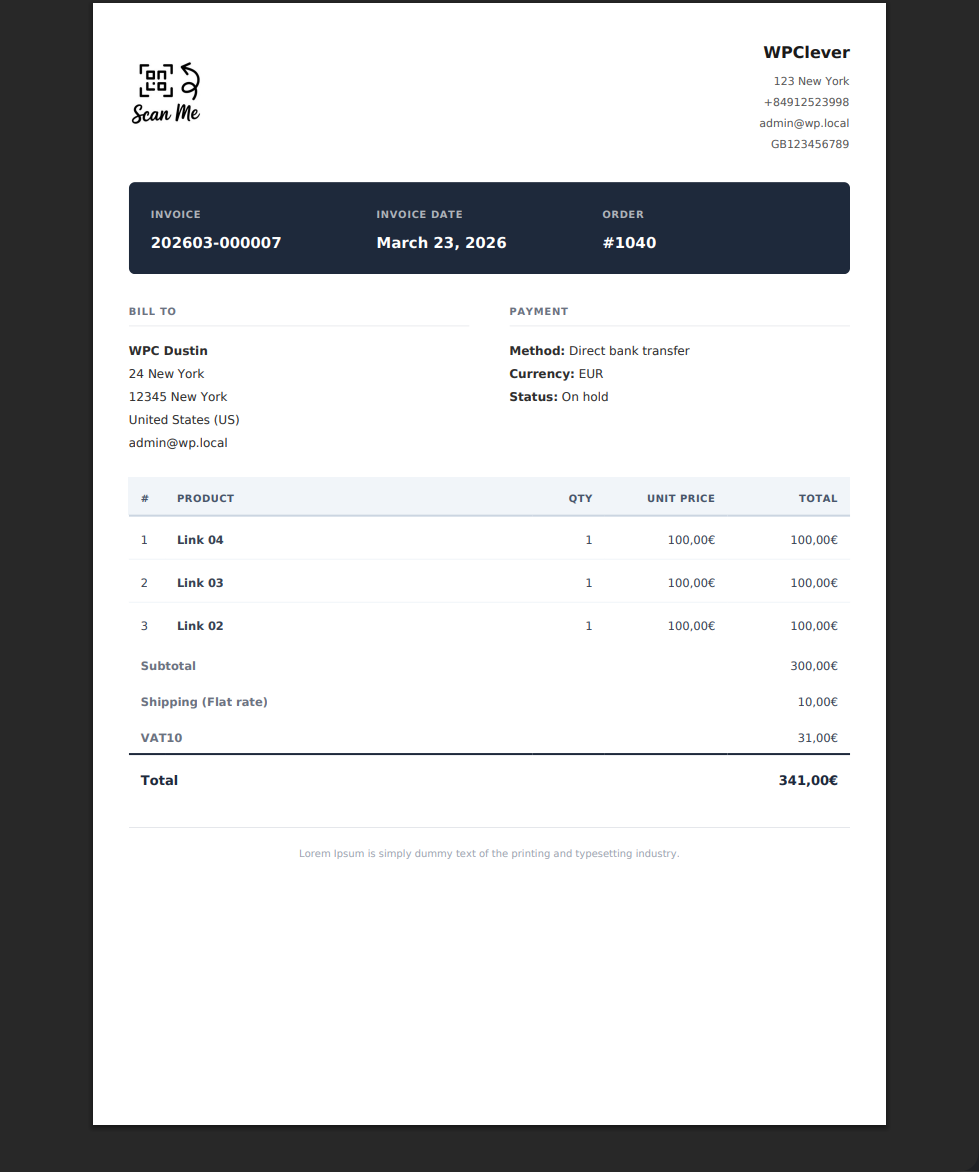Click the Scan Me QR logo
The height and width of the screenshot is (1172, 979).
click(x=167, y=94)
